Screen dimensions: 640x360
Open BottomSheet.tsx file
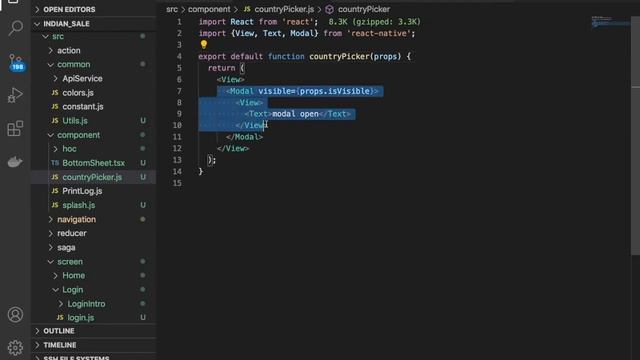coord(94,163)
